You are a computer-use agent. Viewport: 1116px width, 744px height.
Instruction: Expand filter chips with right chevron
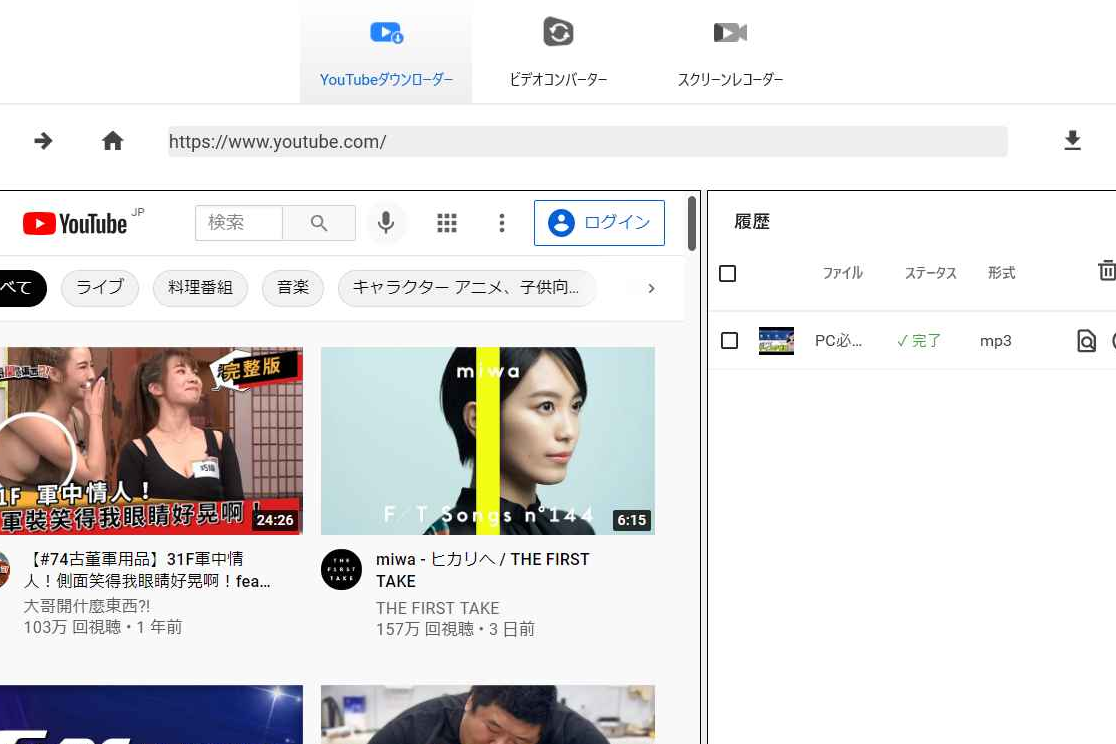pos(651,288)
